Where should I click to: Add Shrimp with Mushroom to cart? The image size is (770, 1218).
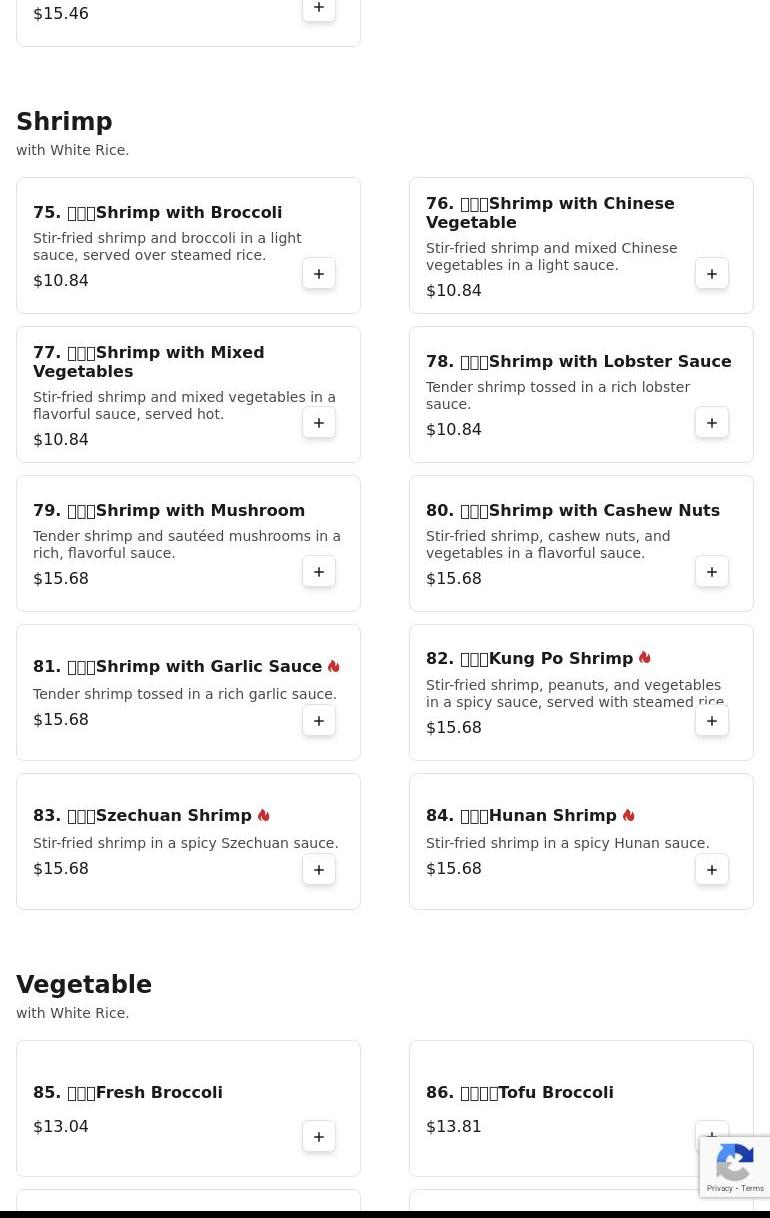(319, 572)
